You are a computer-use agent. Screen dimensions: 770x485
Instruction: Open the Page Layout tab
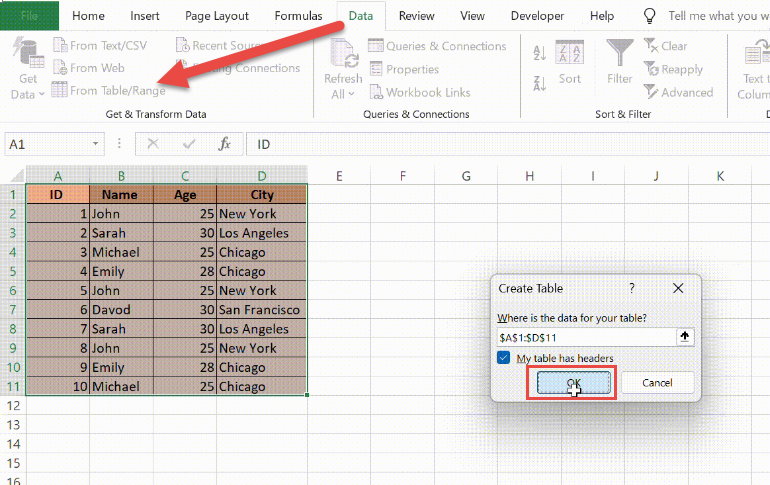click(217, 16)
